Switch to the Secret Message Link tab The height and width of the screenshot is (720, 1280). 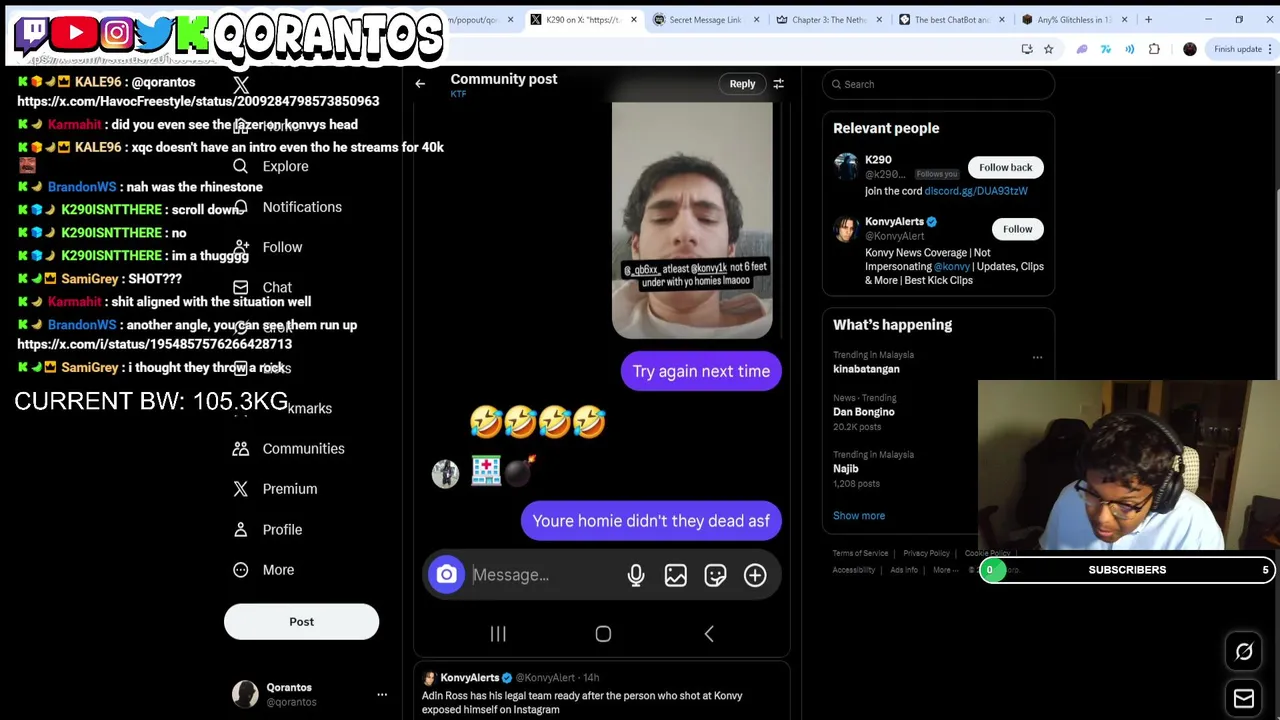point(705,19)
